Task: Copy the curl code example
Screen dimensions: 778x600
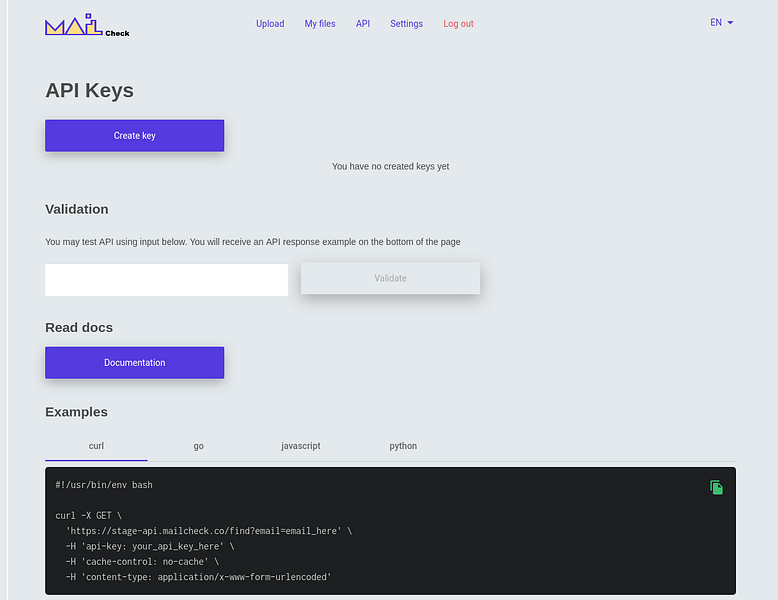Action: point(716,487)
